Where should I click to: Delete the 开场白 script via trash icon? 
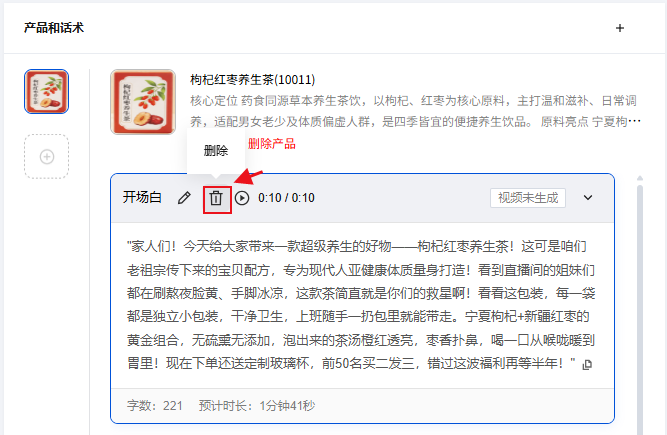point(216,198)
